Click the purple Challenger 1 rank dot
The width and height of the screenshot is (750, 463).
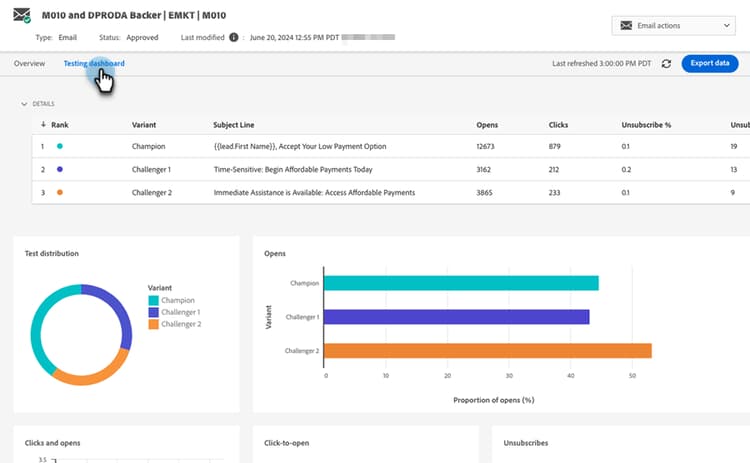[x=60, y=169]
